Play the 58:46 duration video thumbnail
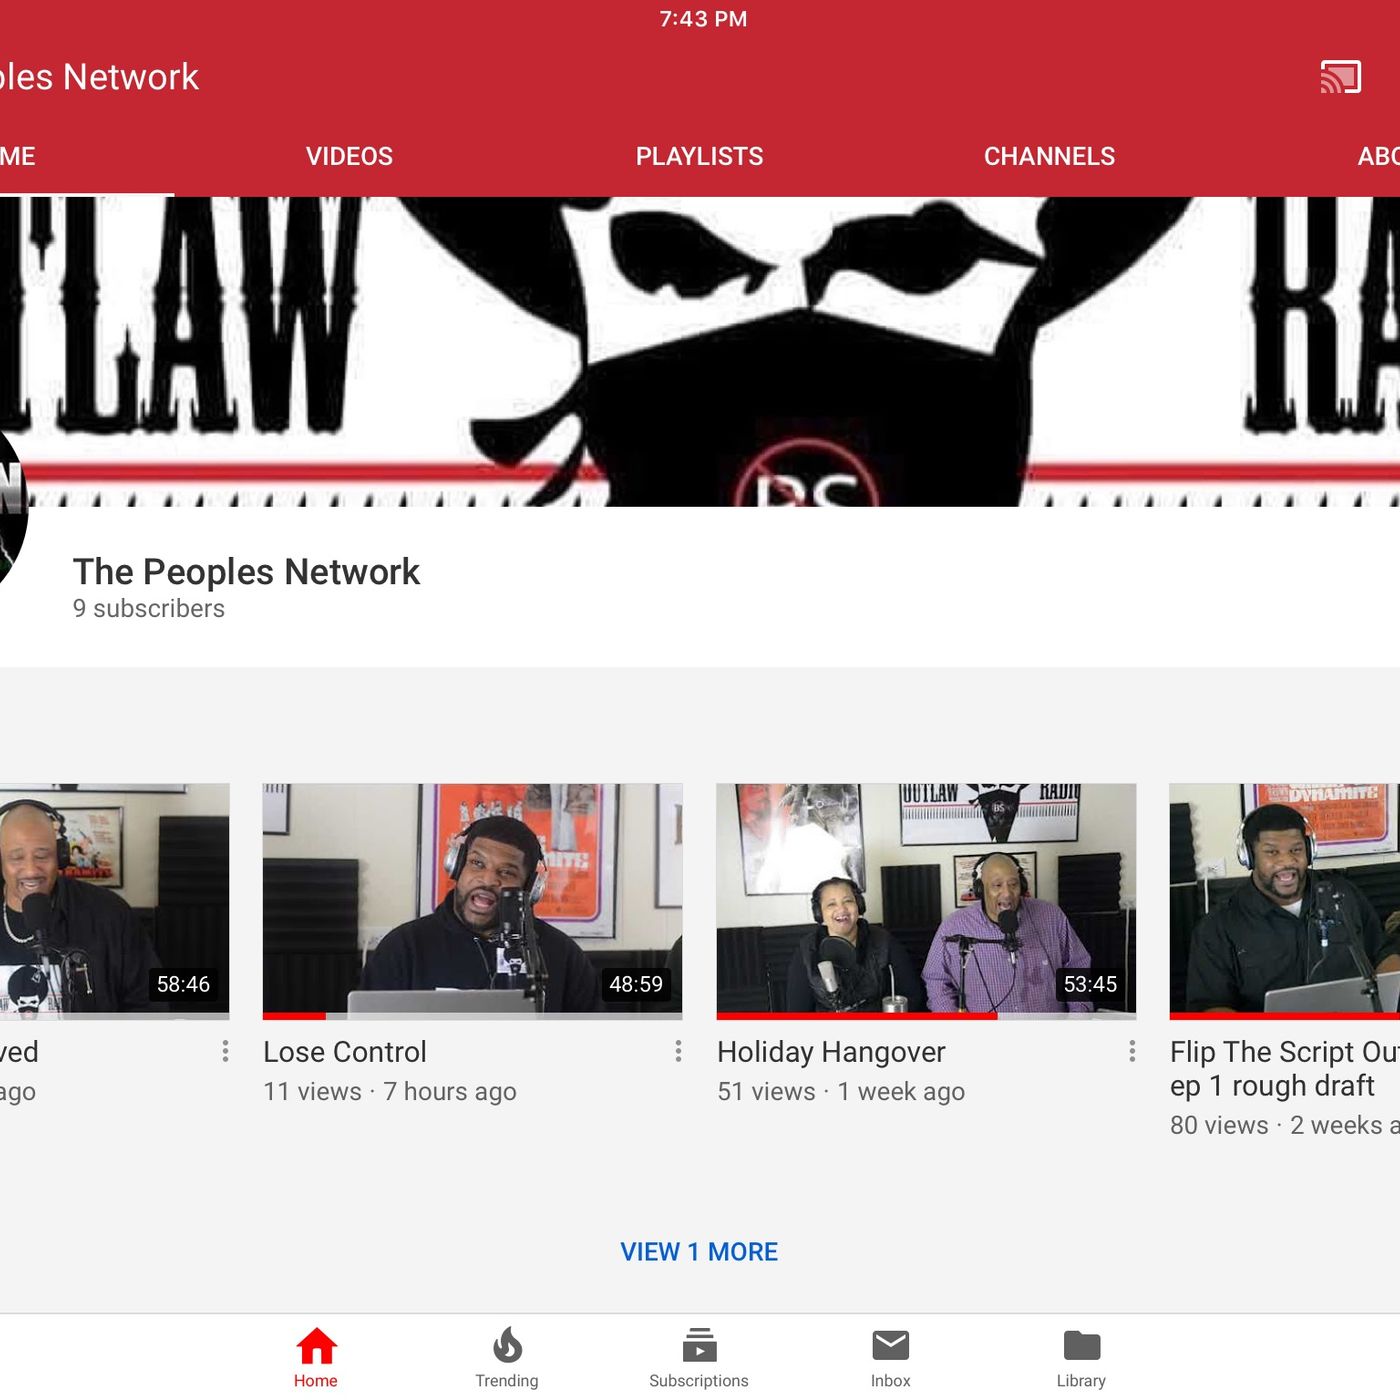This screenshot has width=1400, height=1400. (x=114, y=901)
